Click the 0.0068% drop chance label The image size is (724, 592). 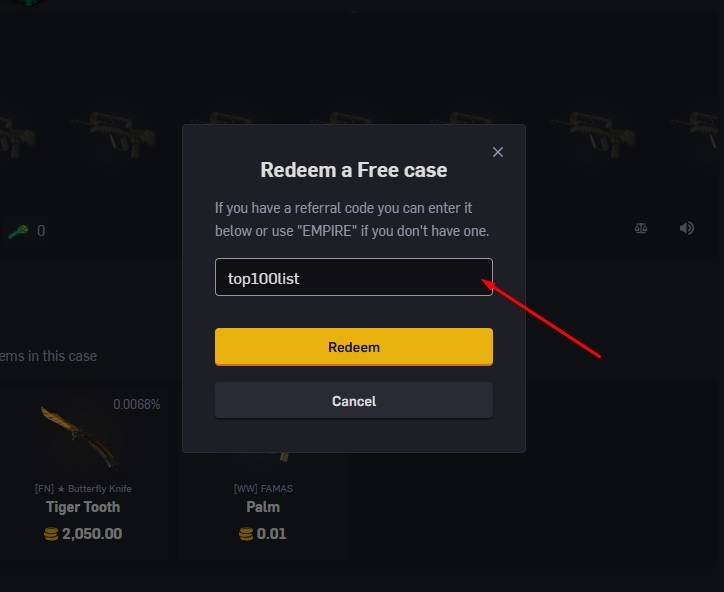pyautogui.click(x=136, y=404)
